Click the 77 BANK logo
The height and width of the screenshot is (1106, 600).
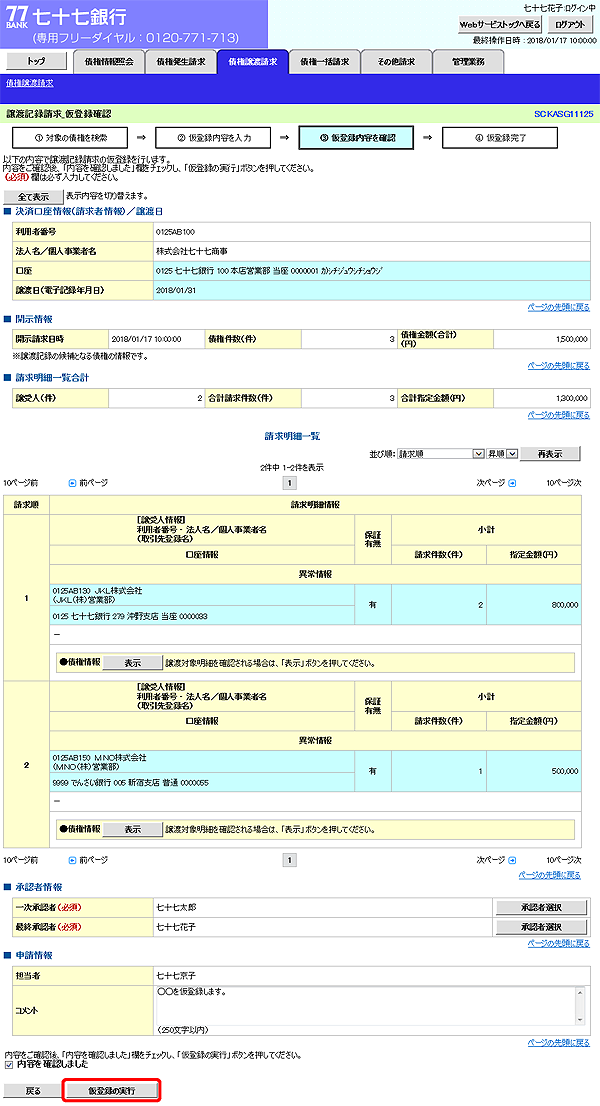18,17
